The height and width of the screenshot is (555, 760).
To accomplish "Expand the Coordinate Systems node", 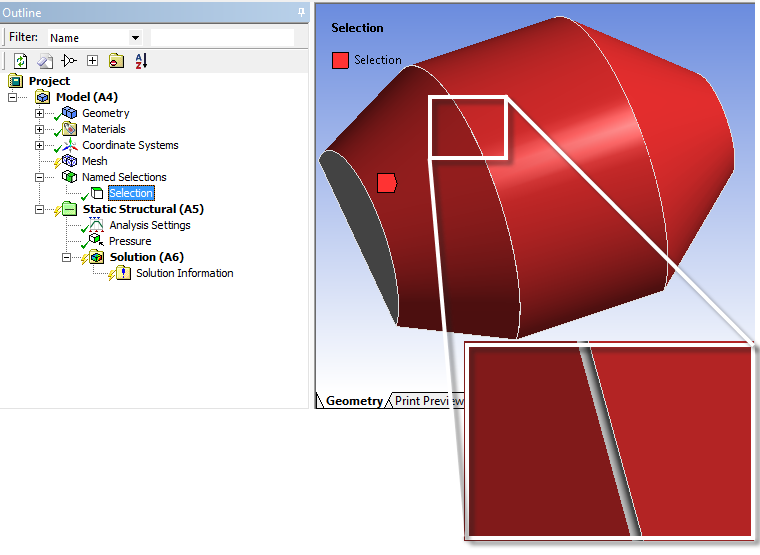I will [x=39, y=145].
